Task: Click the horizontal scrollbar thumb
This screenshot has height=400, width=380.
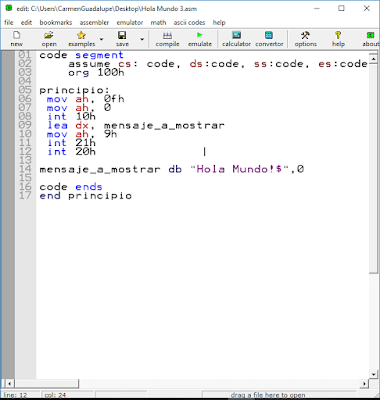Action: 46,384
